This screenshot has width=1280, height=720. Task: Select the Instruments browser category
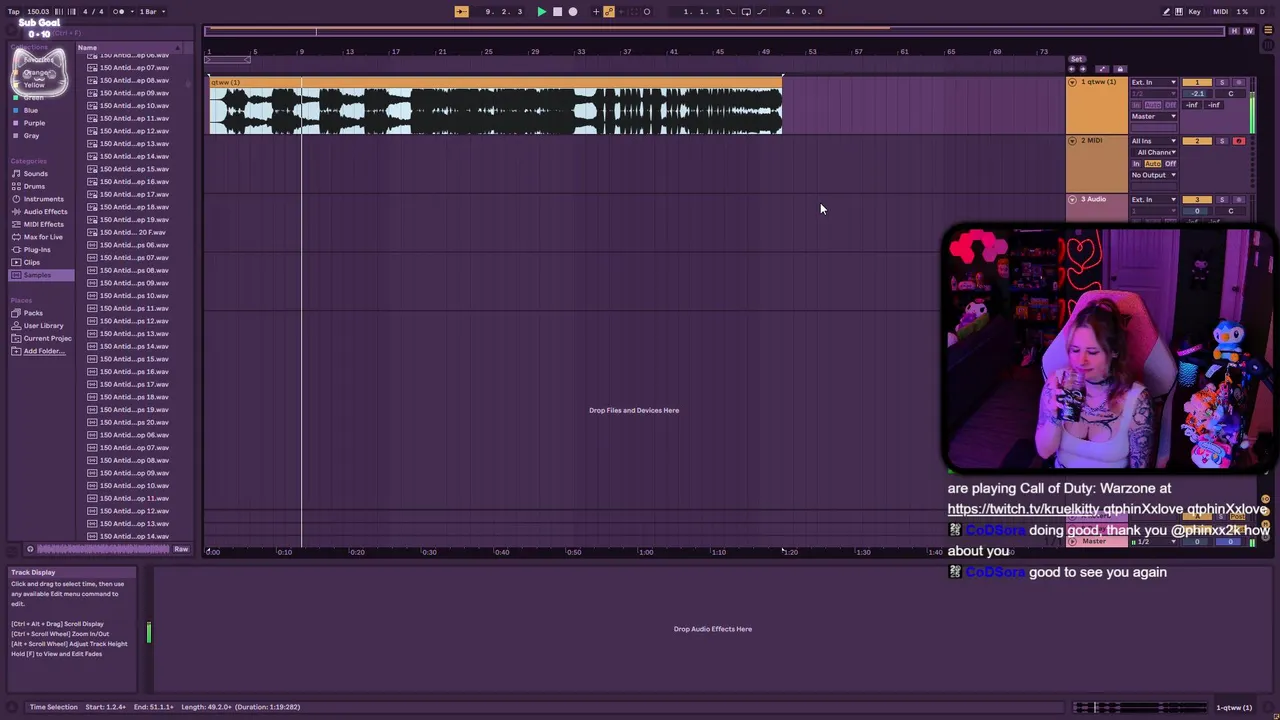[43, 199]
